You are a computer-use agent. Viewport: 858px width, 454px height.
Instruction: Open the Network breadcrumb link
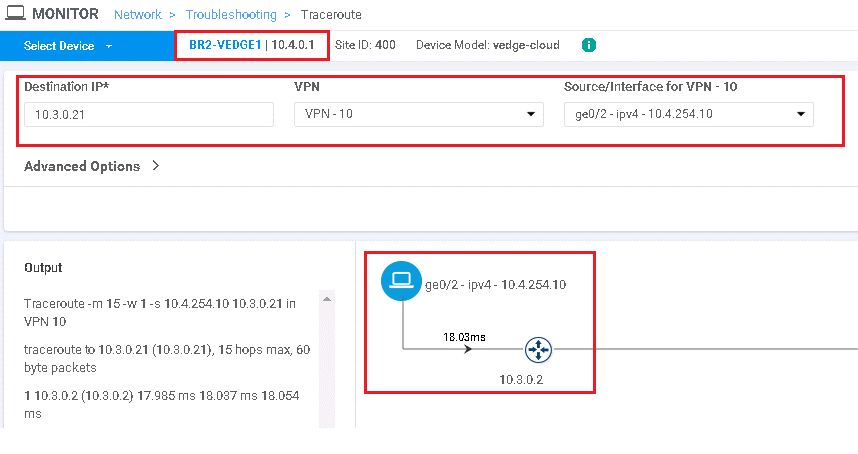click(x=137, y=15)
